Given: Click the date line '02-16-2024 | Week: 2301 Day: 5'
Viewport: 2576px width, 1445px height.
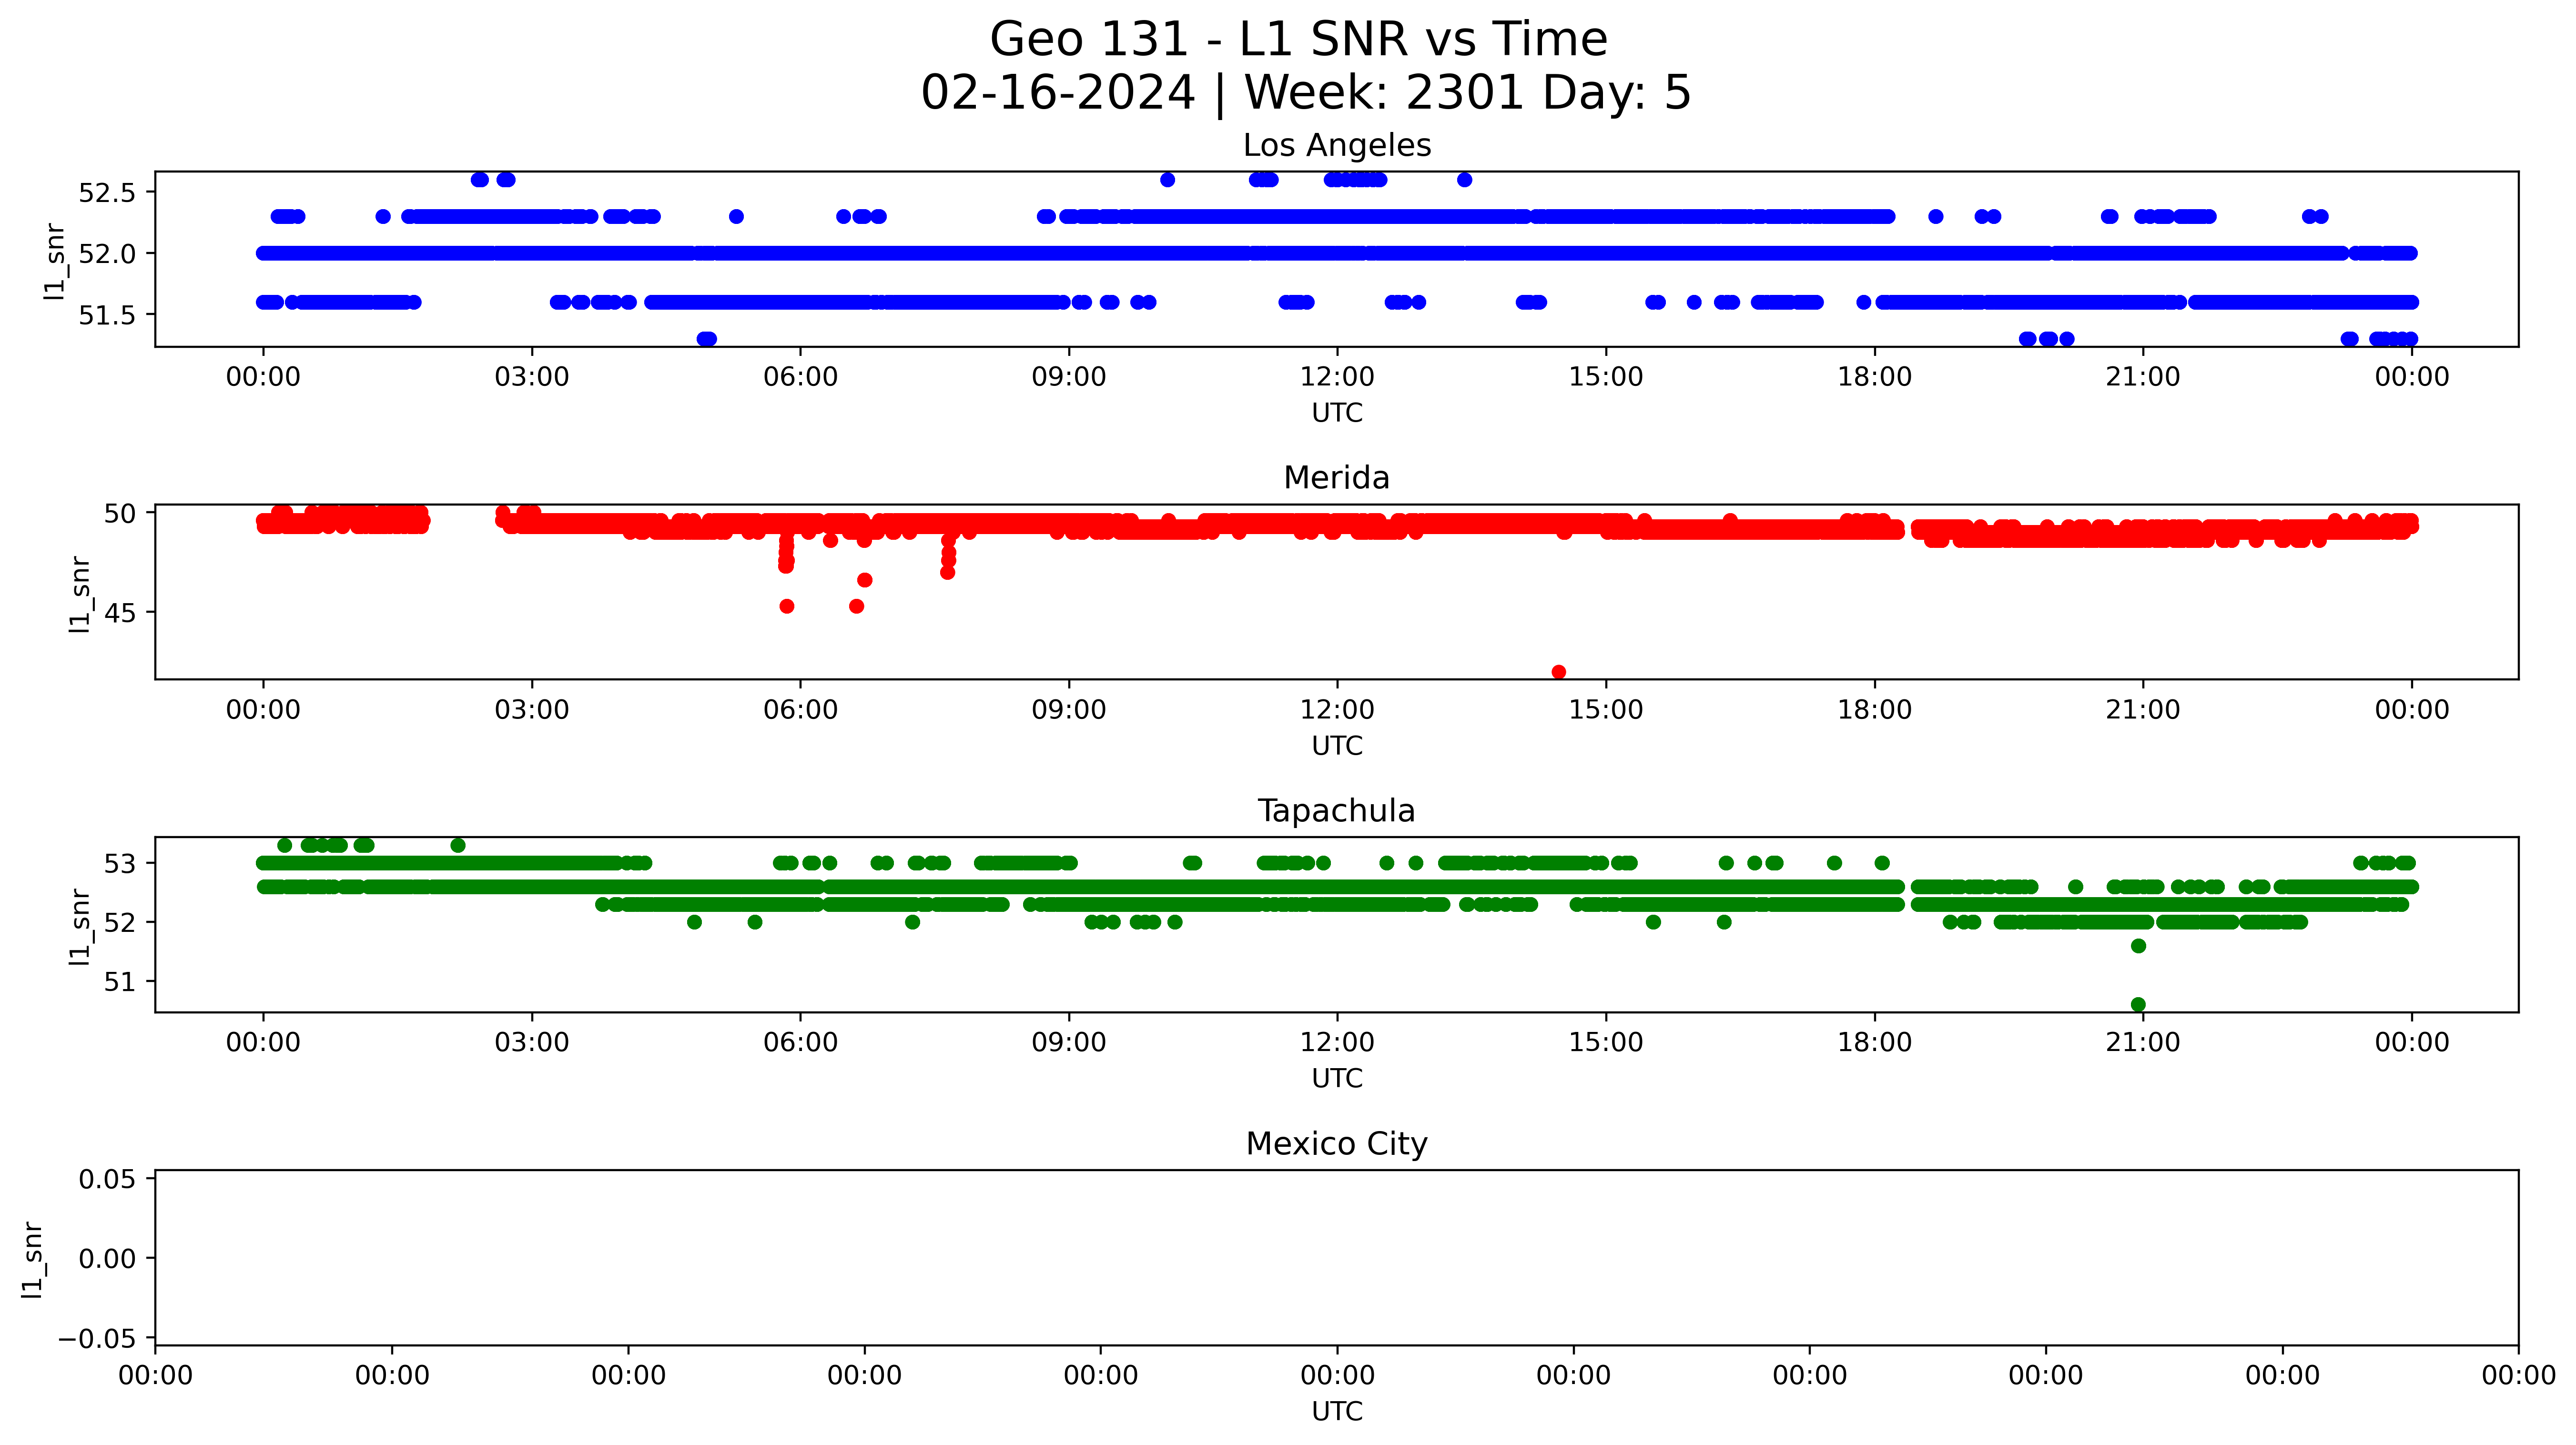Looking at the screenshot, I should tap(1305, 93).
